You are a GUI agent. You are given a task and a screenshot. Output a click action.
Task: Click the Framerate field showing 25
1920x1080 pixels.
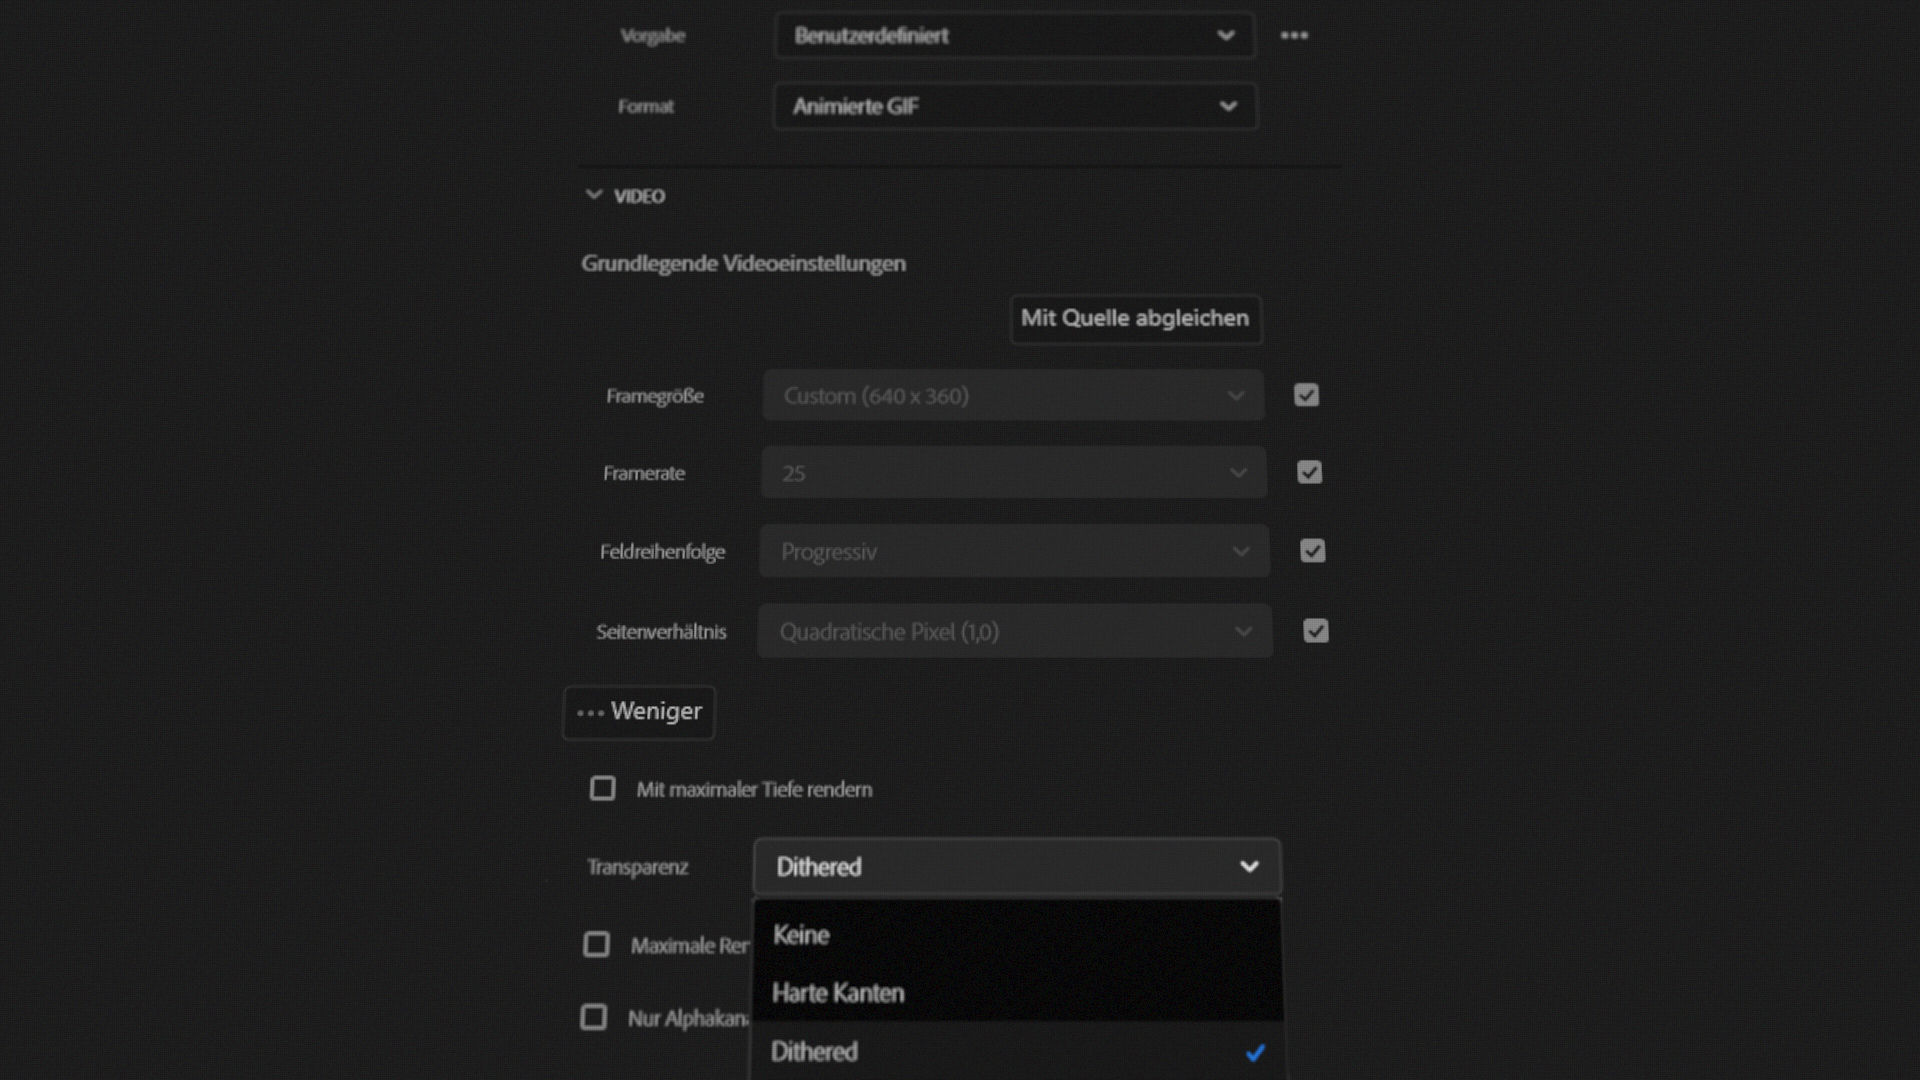(1012, 473)
